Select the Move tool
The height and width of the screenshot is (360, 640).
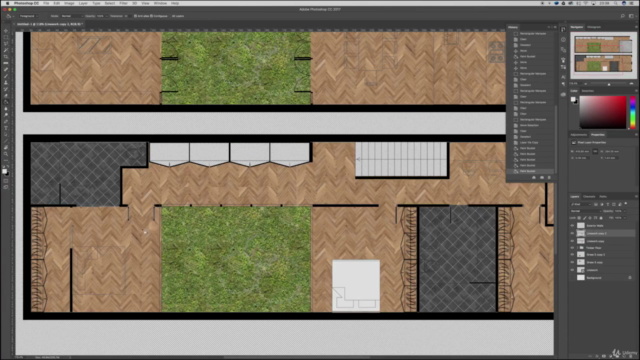coord(6,31)
